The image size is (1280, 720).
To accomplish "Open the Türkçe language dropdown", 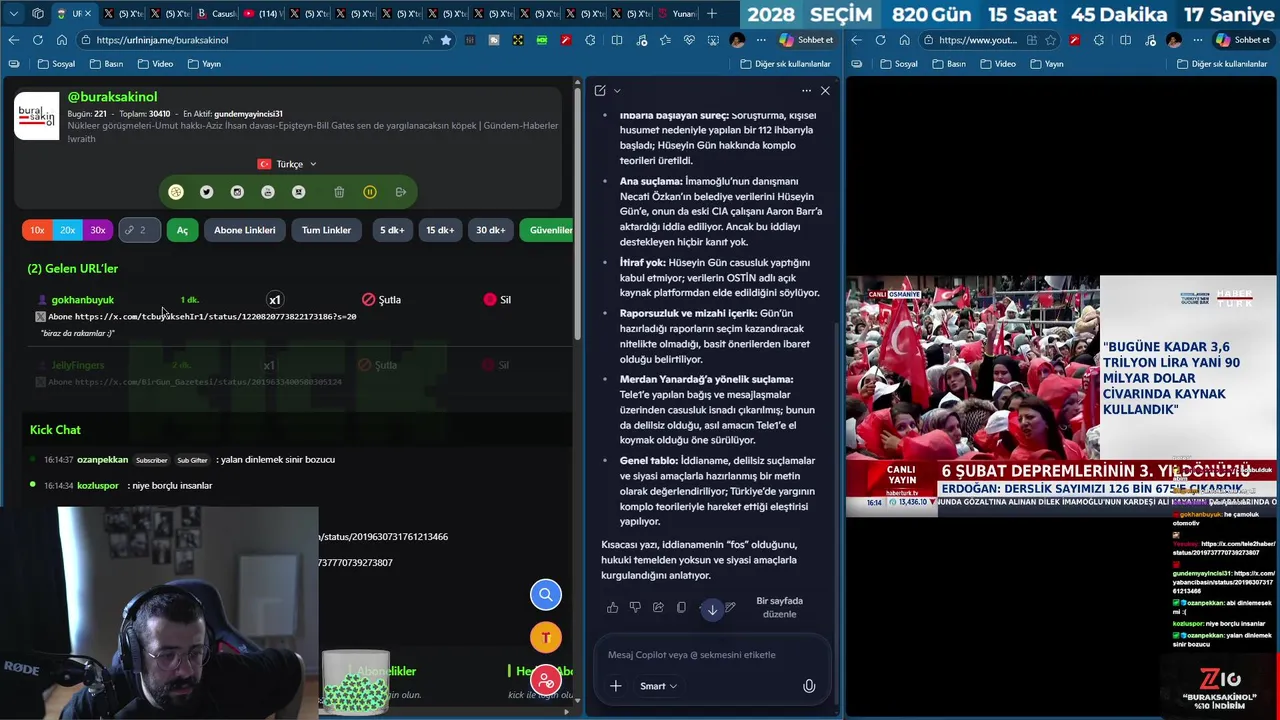I will click(287, 164).
